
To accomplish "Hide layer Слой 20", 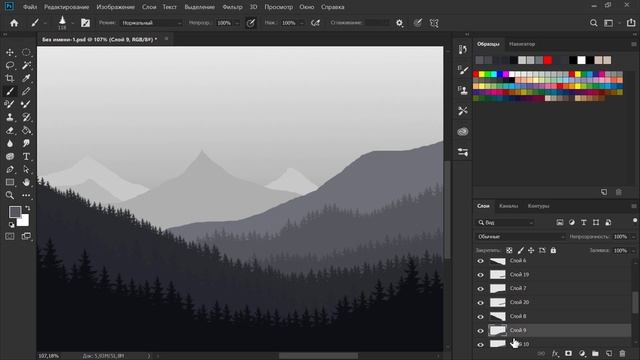I will pos(480,303).
